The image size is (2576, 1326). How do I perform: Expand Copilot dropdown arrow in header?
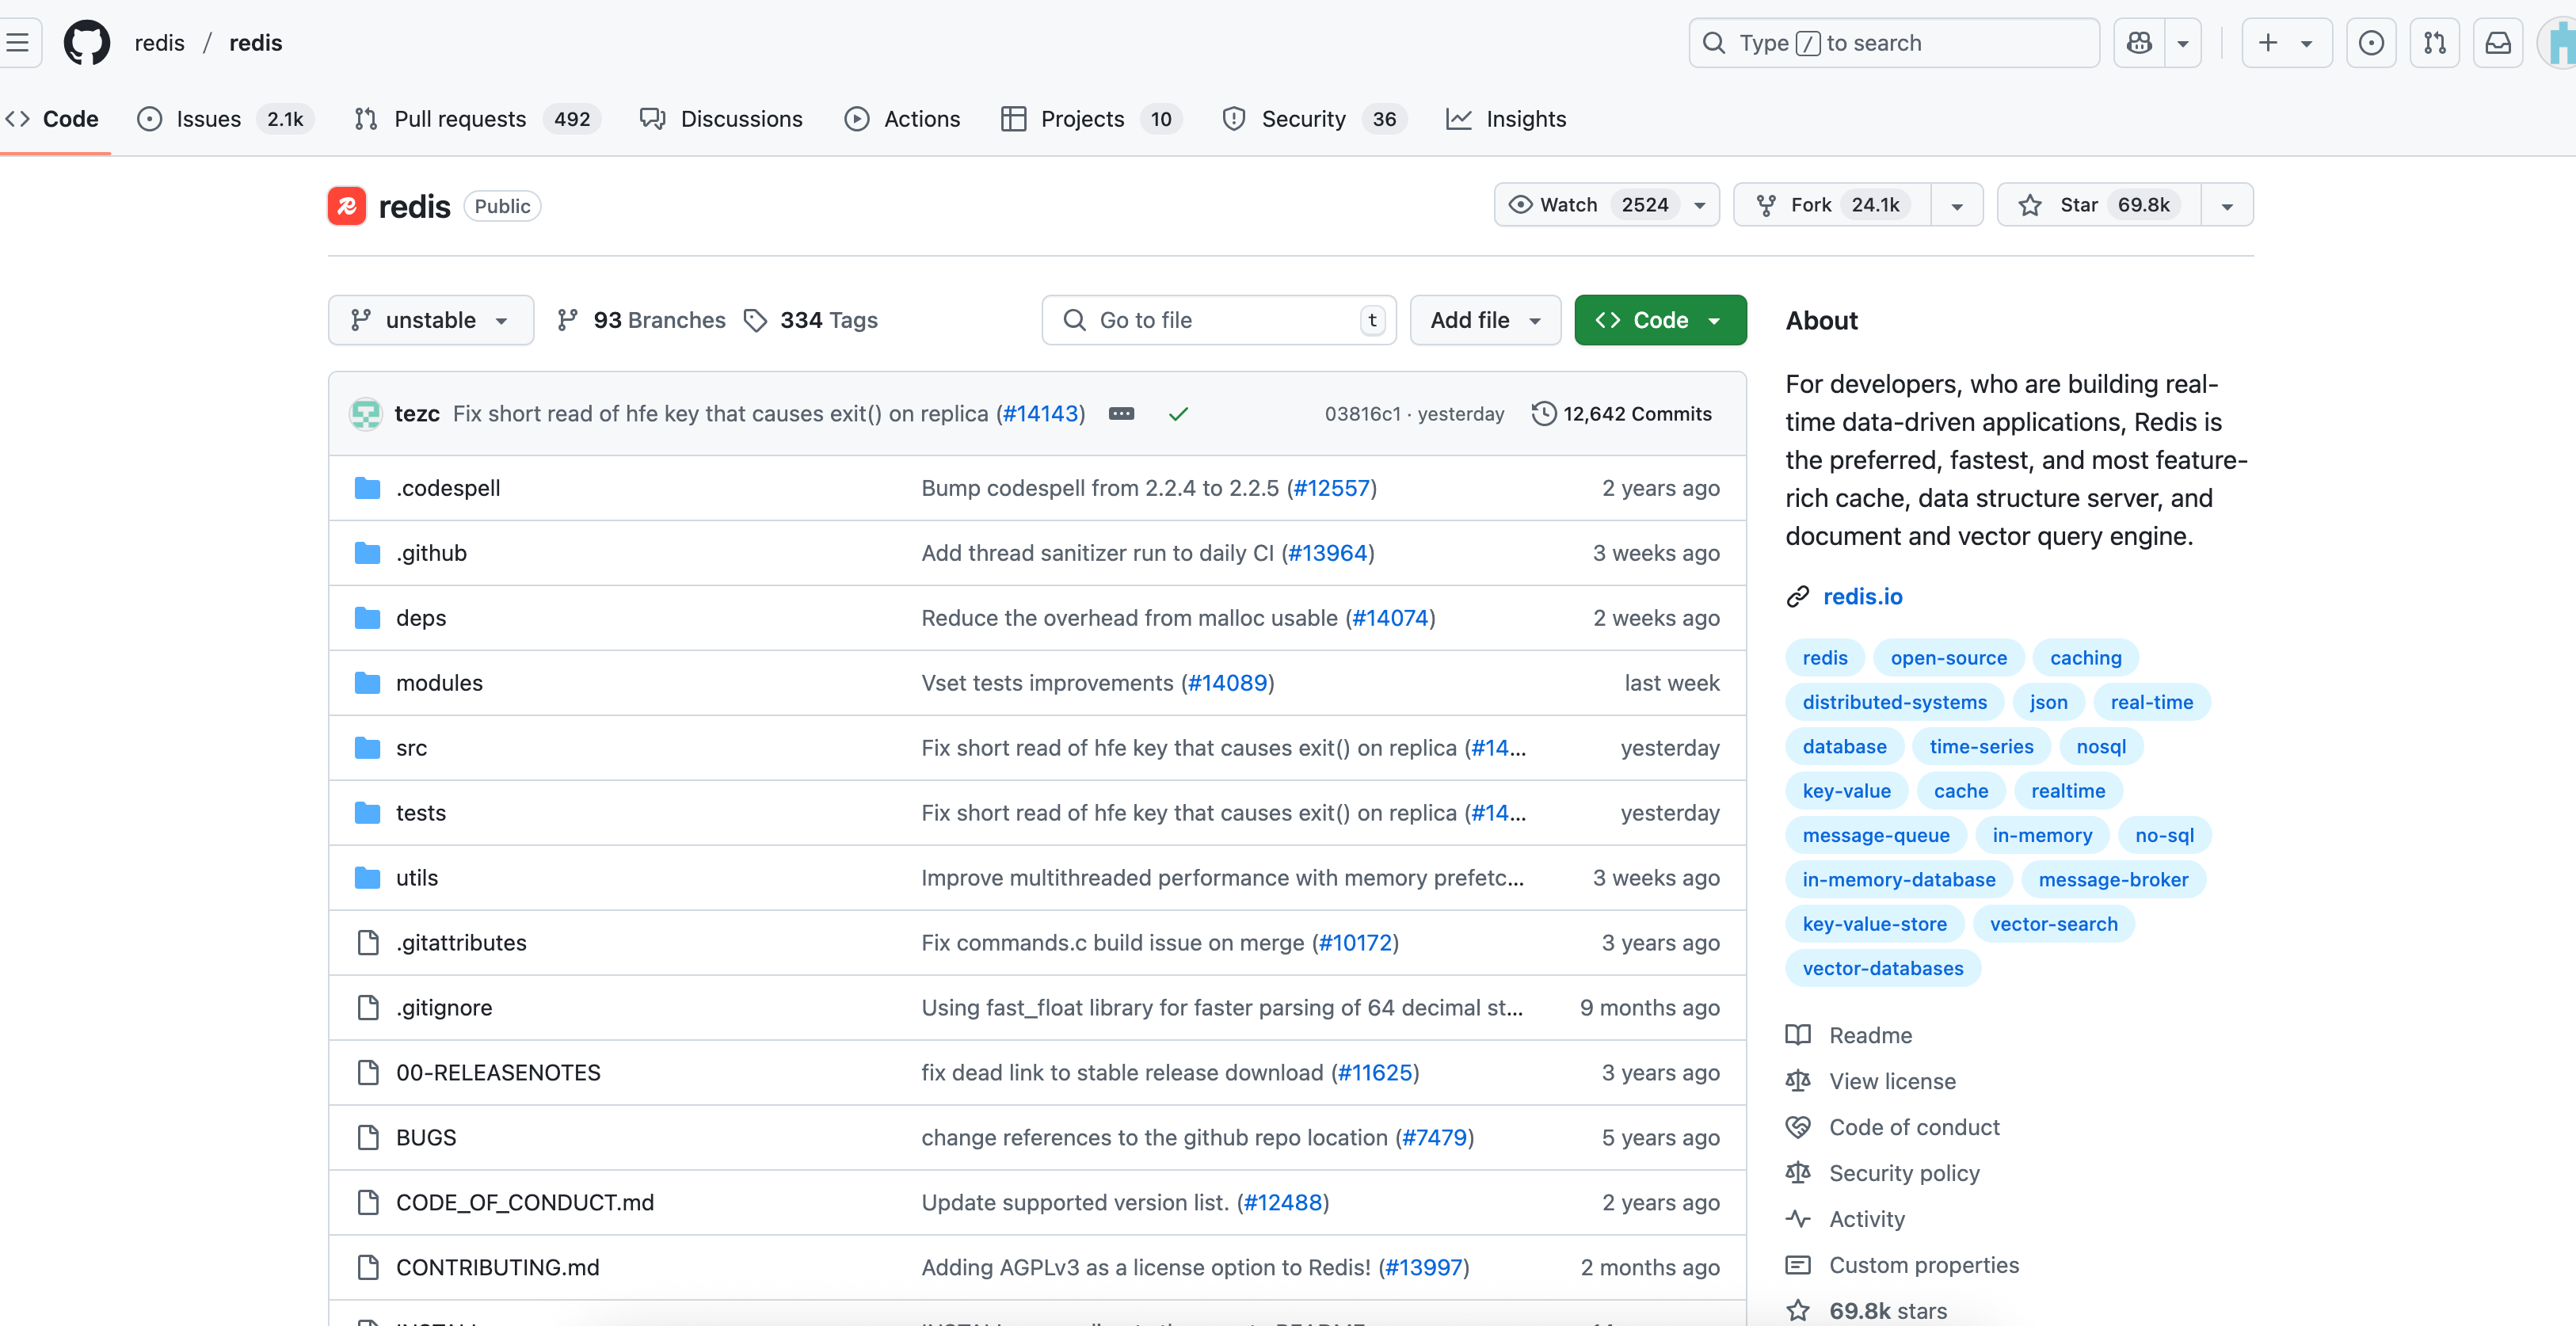[2184, 42]
